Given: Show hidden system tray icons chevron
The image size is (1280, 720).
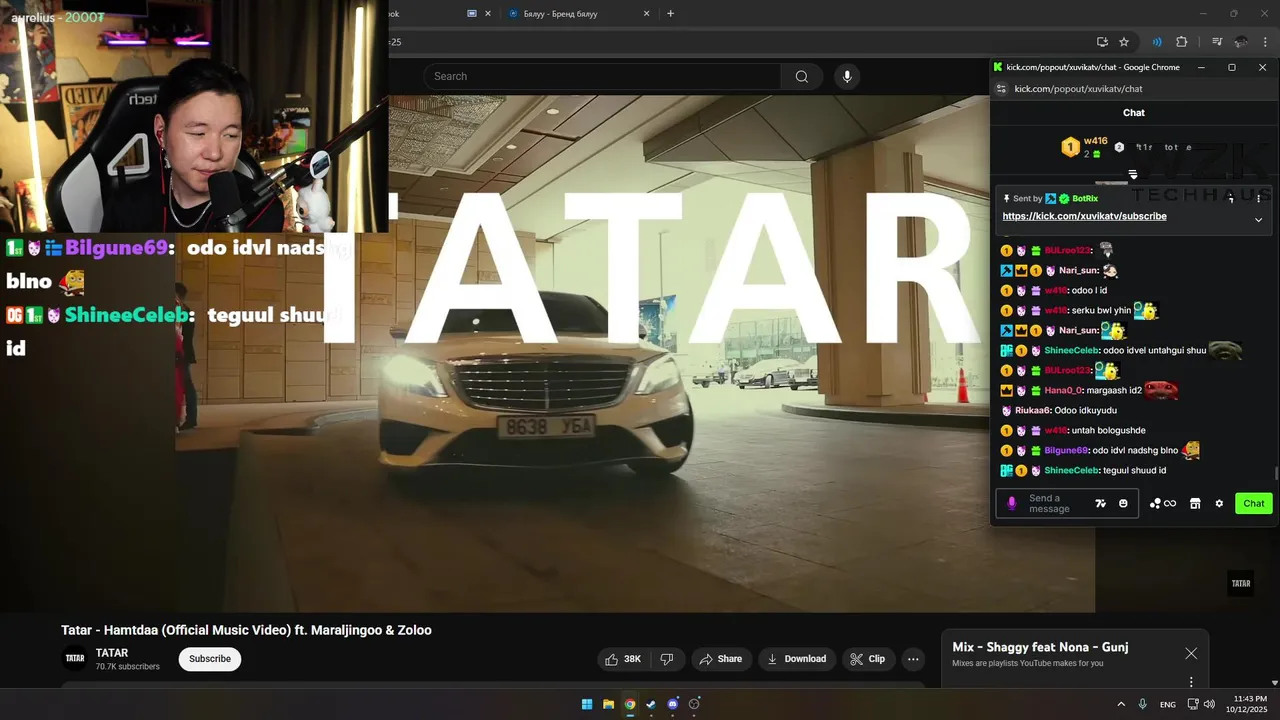Looking at the screenshot, I should 1121,704.
